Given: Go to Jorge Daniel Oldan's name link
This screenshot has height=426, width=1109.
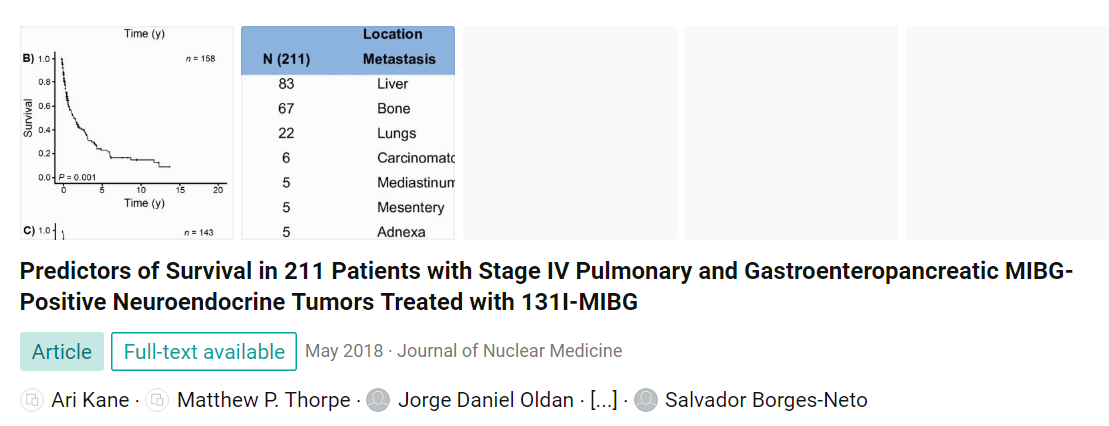Looking at the screenshot, I should 486,400.
